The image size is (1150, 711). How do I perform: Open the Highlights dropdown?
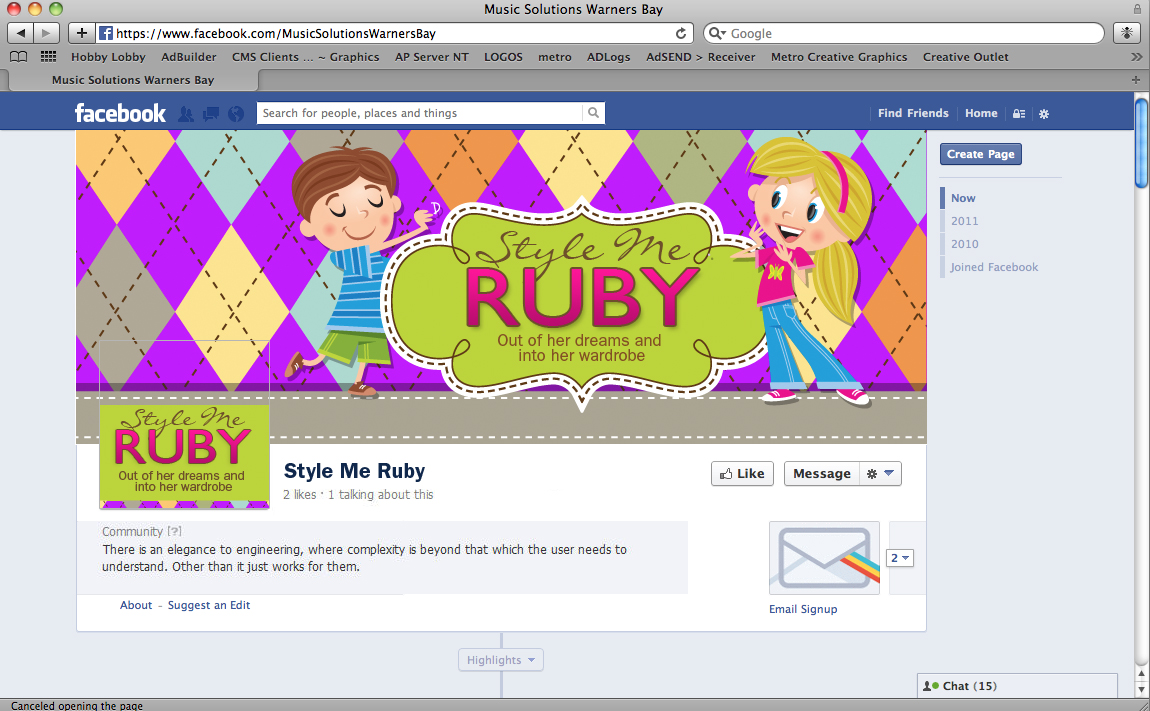click(501, 660)
